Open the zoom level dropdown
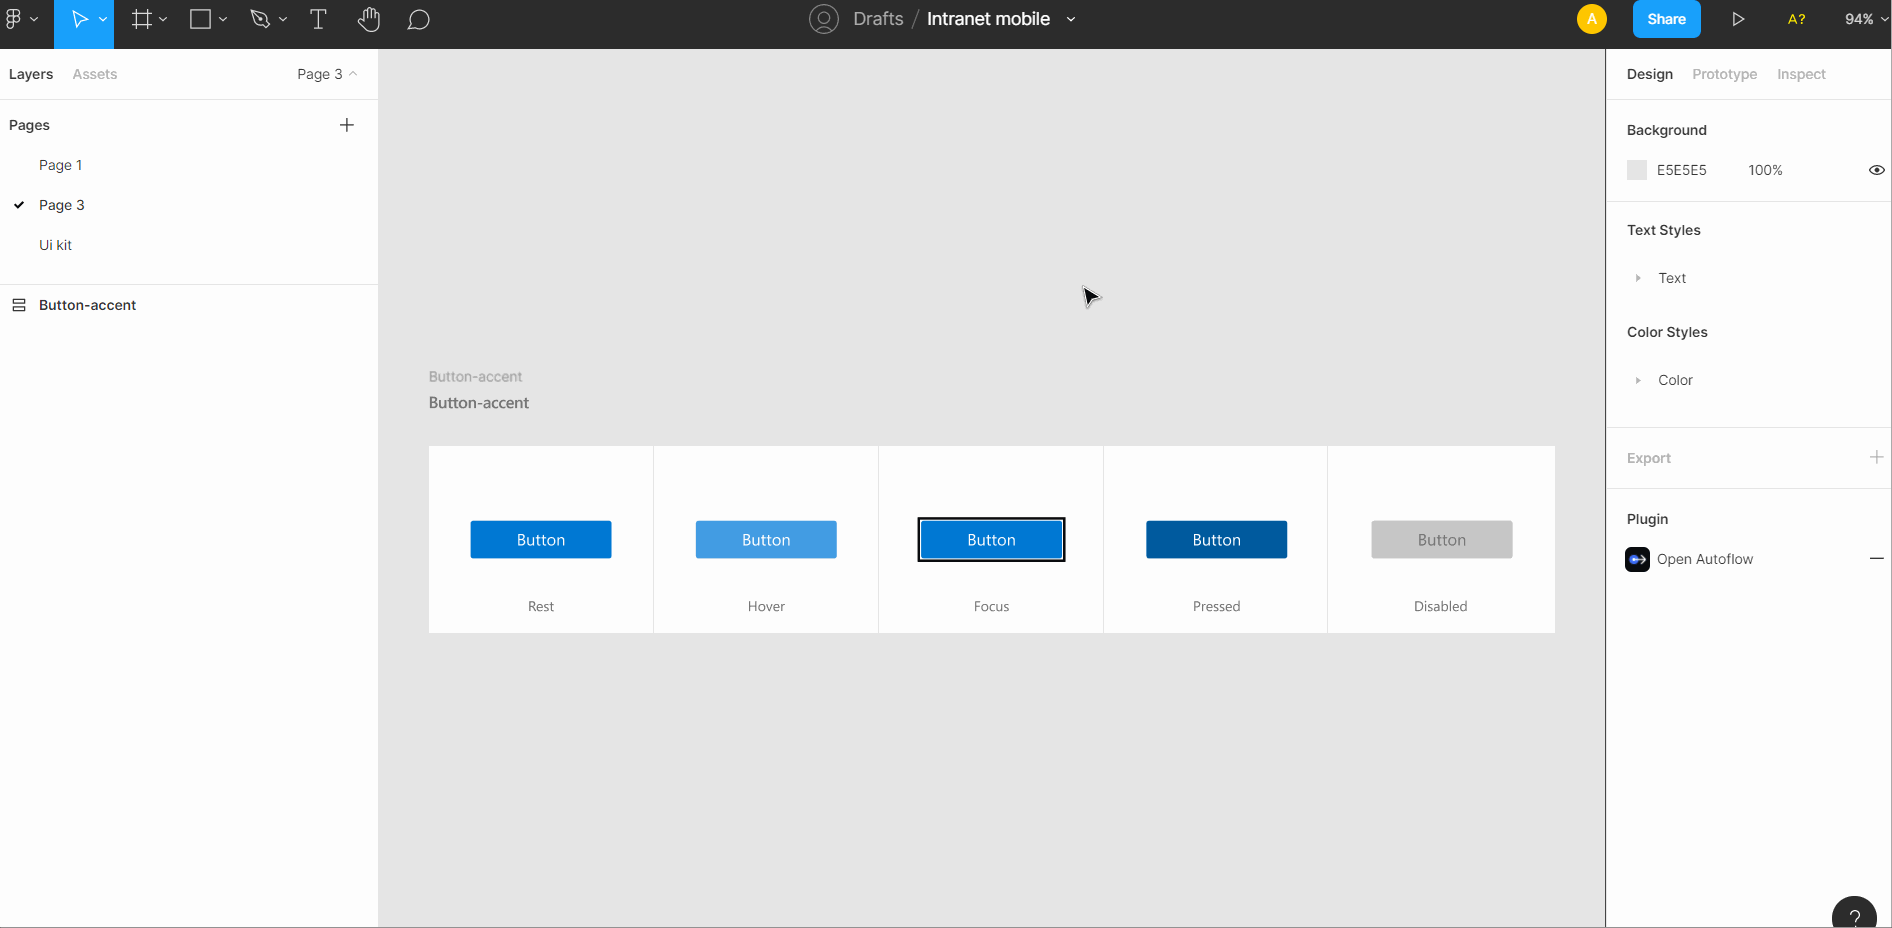The image size is (1892, 928). click(x=1863, y=19)
